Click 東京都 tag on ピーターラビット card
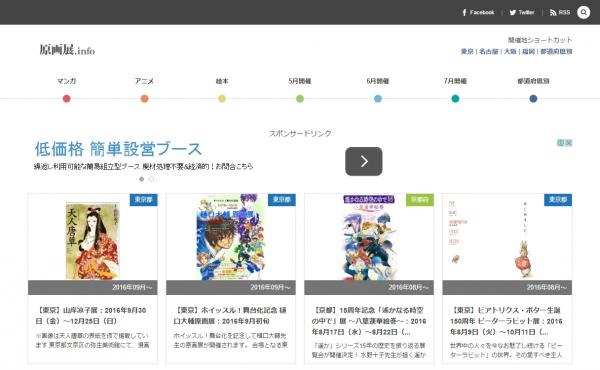This screenshot has height=370, width=600. tap(558, 200)
